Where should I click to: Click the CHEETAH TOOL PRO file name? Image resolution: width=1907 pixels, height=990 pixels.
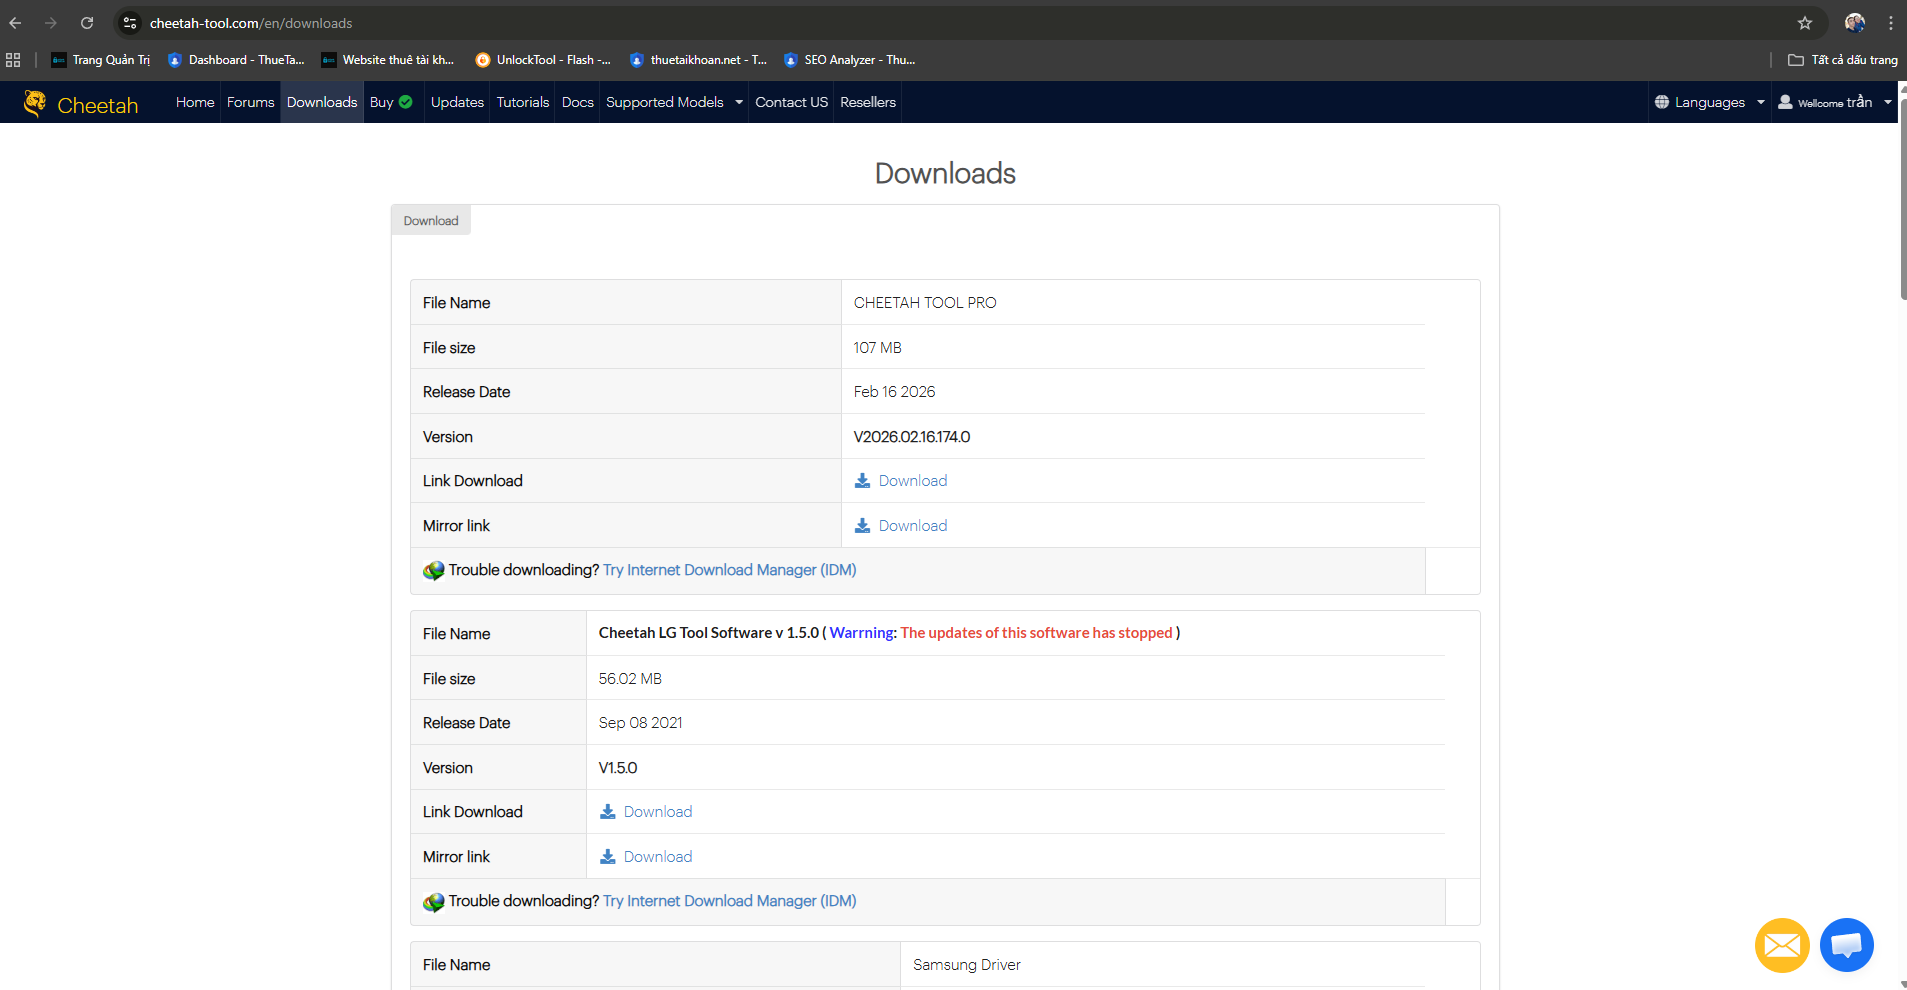(x=925, y=303)
